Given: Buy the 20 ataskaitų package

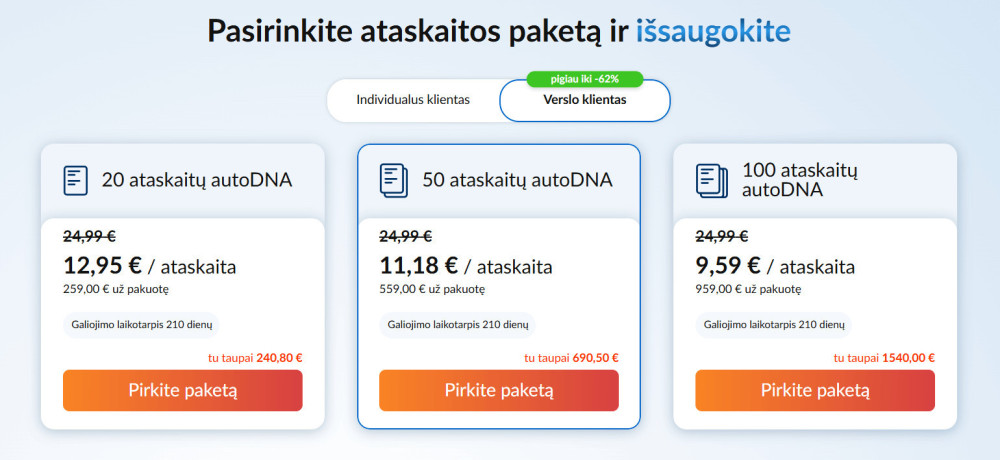Looking at the screenshot, I should tap(182, 390).
